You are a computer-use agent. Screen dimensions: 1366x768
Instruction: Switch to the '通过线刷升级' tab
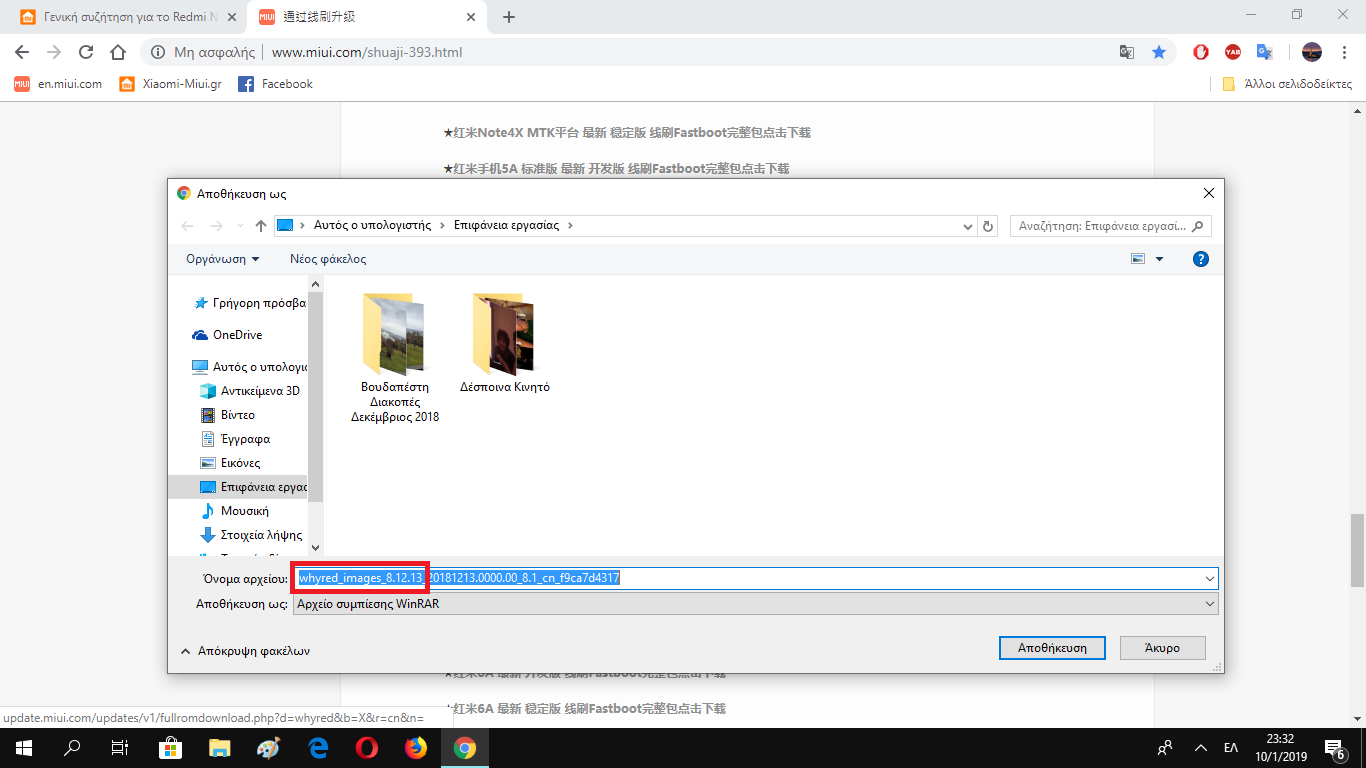coord(365,17)
